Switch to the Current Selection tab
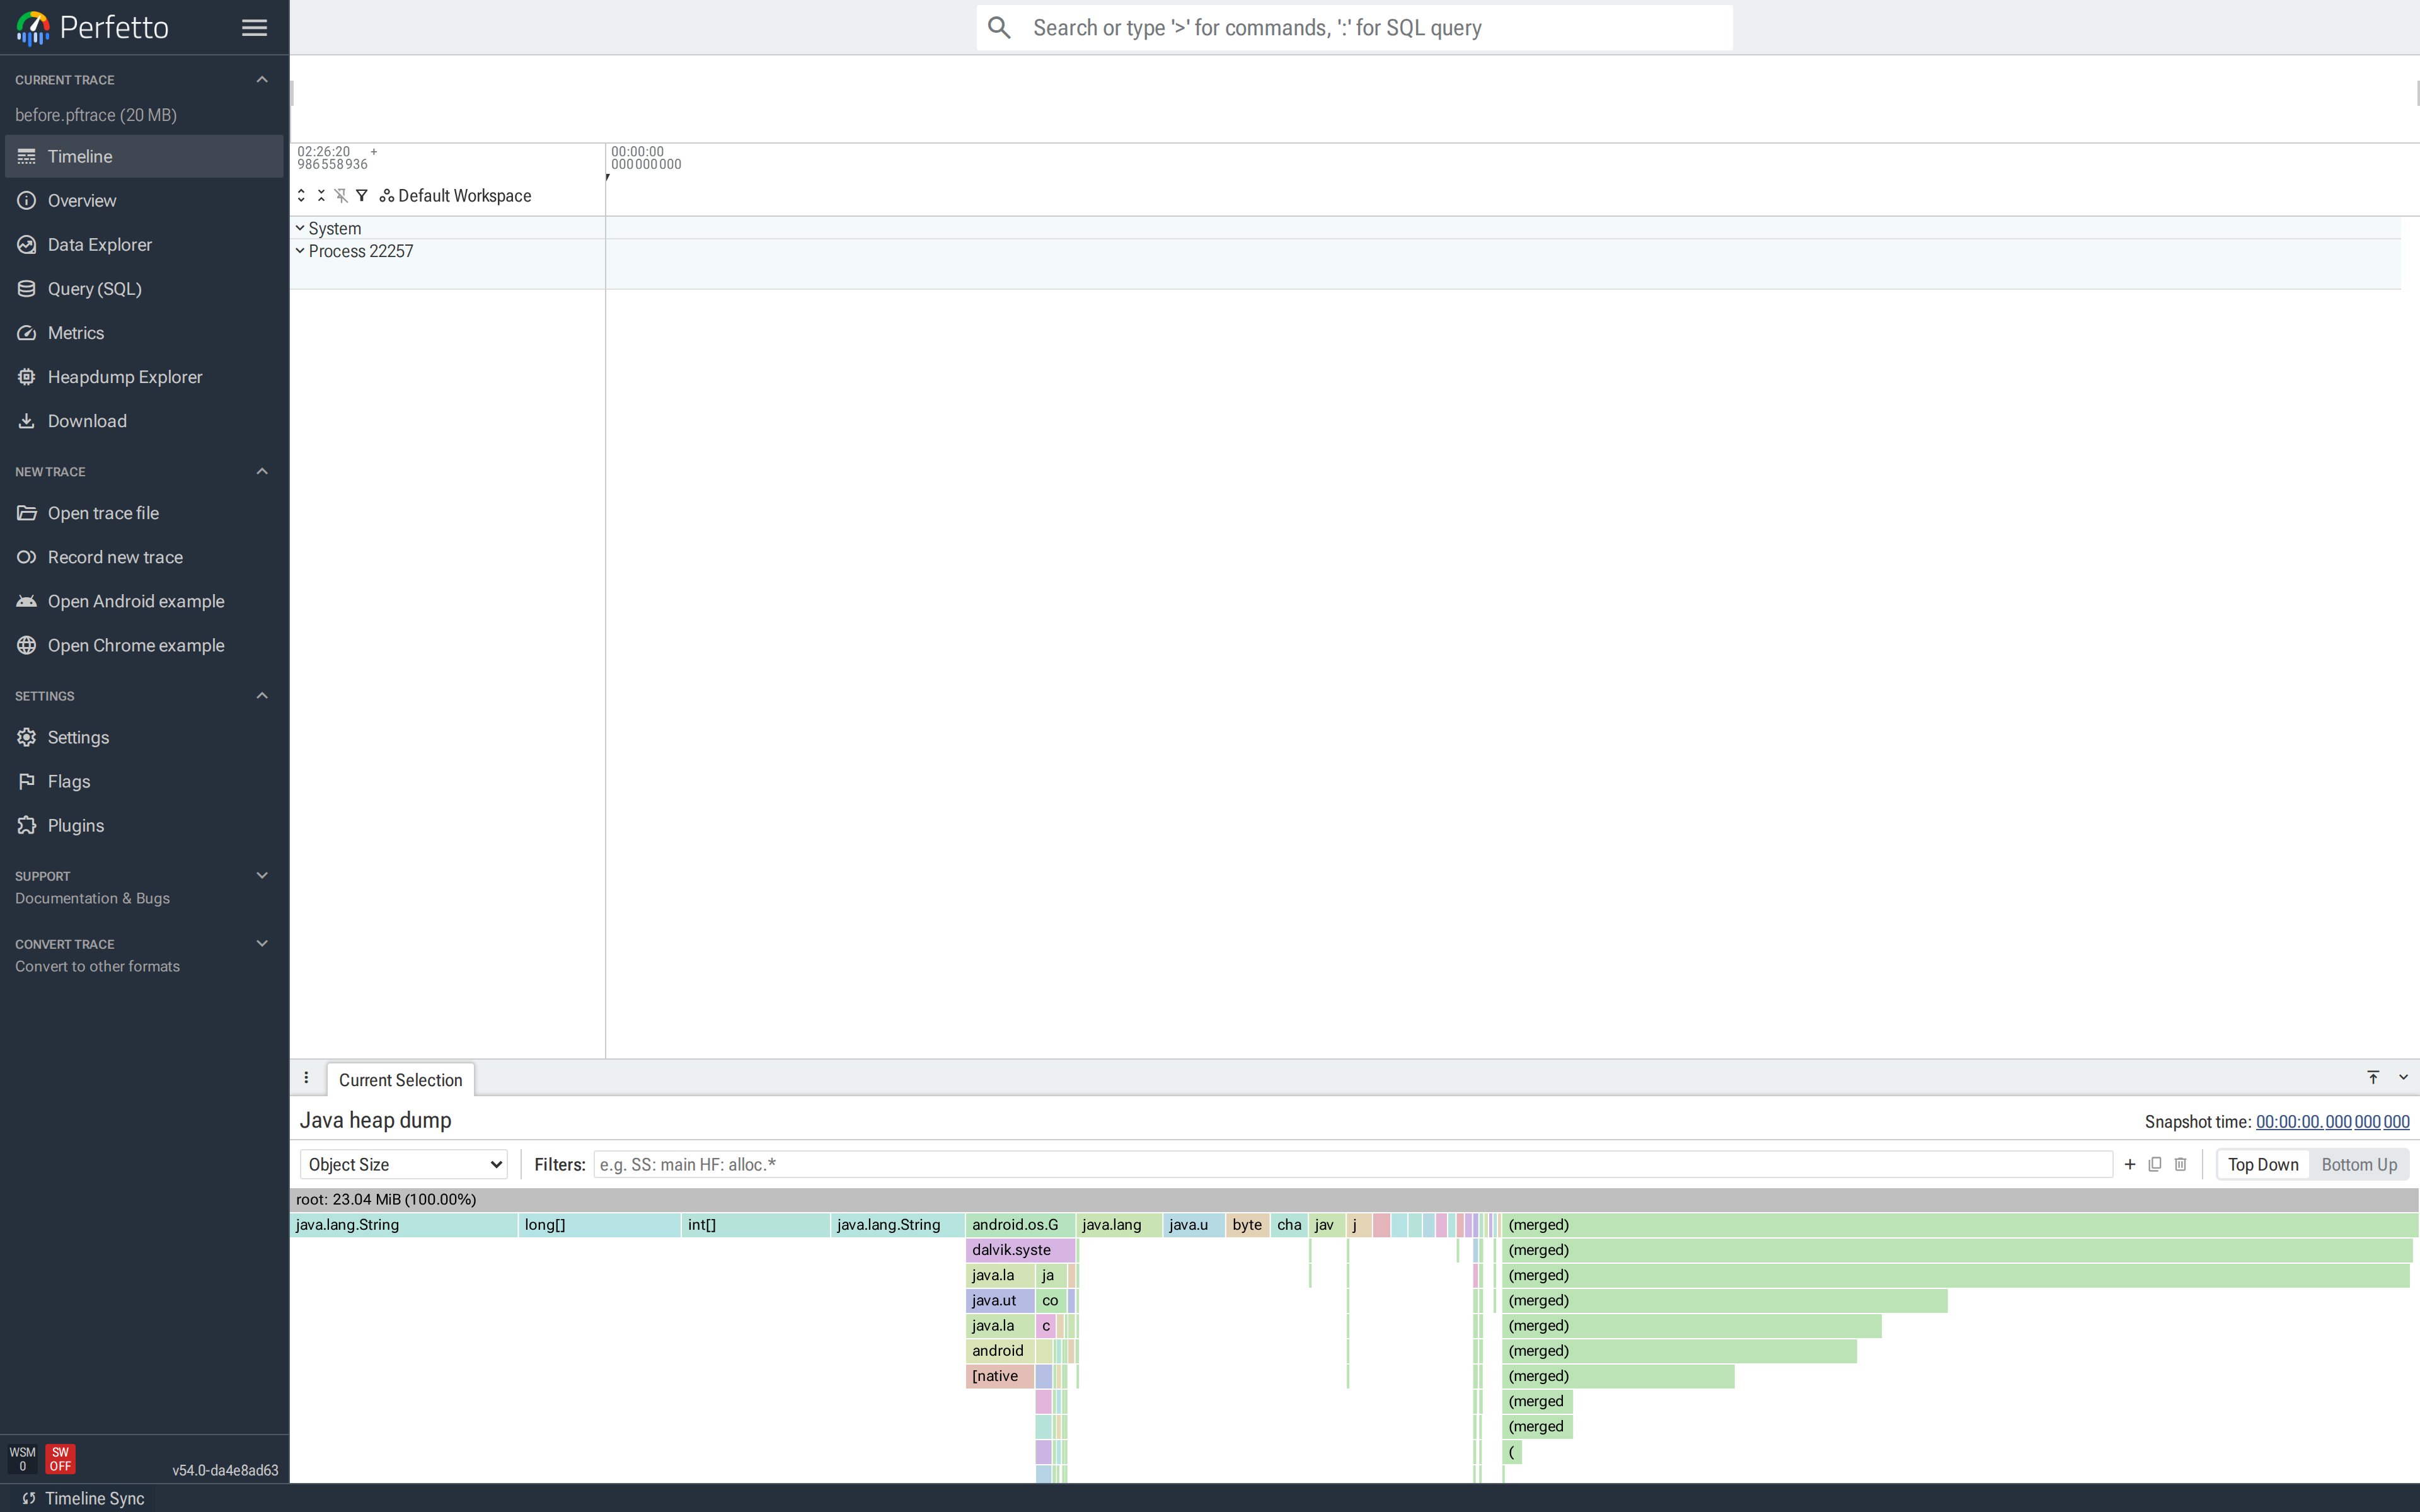The image size is (2420, 1512). coord(400,1079)
